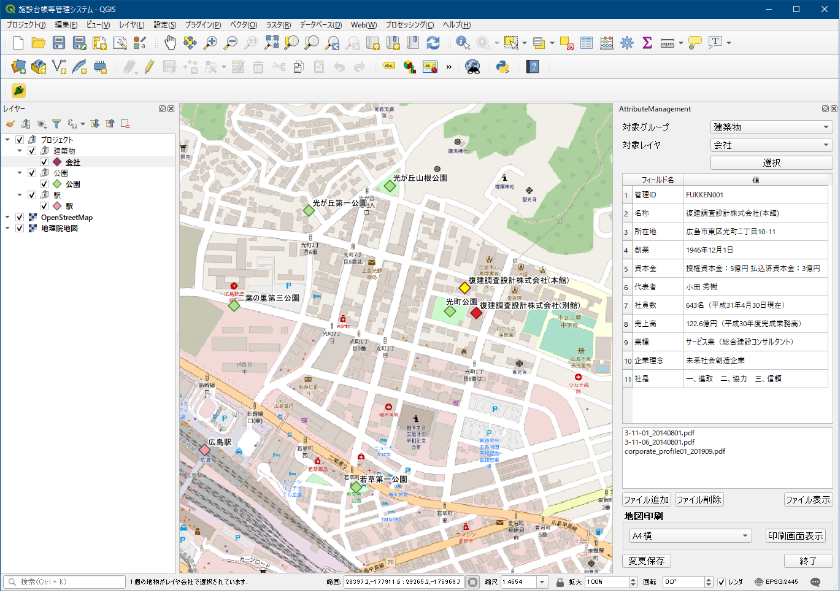The width and height of the screenshot is (840, 592).
Task: Pan the map to the selection
Action: [190, 43]
